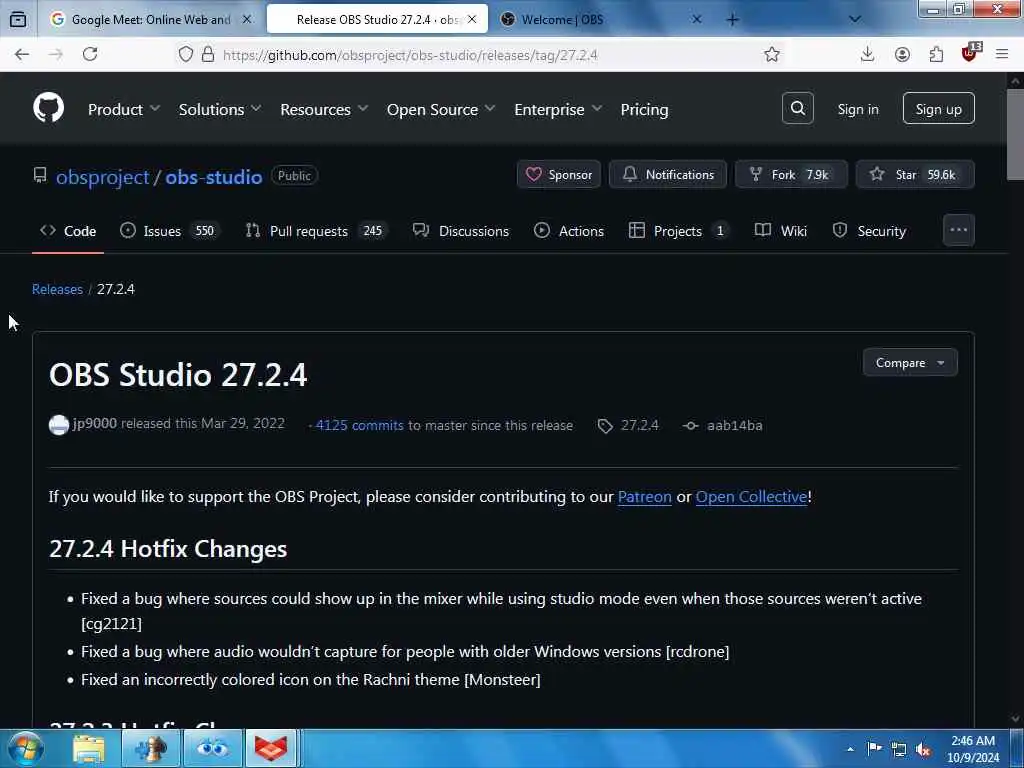This screenshot has width=1024, height=768.
Task: Click the Fork 7.9k button
Action: [792, 174]
